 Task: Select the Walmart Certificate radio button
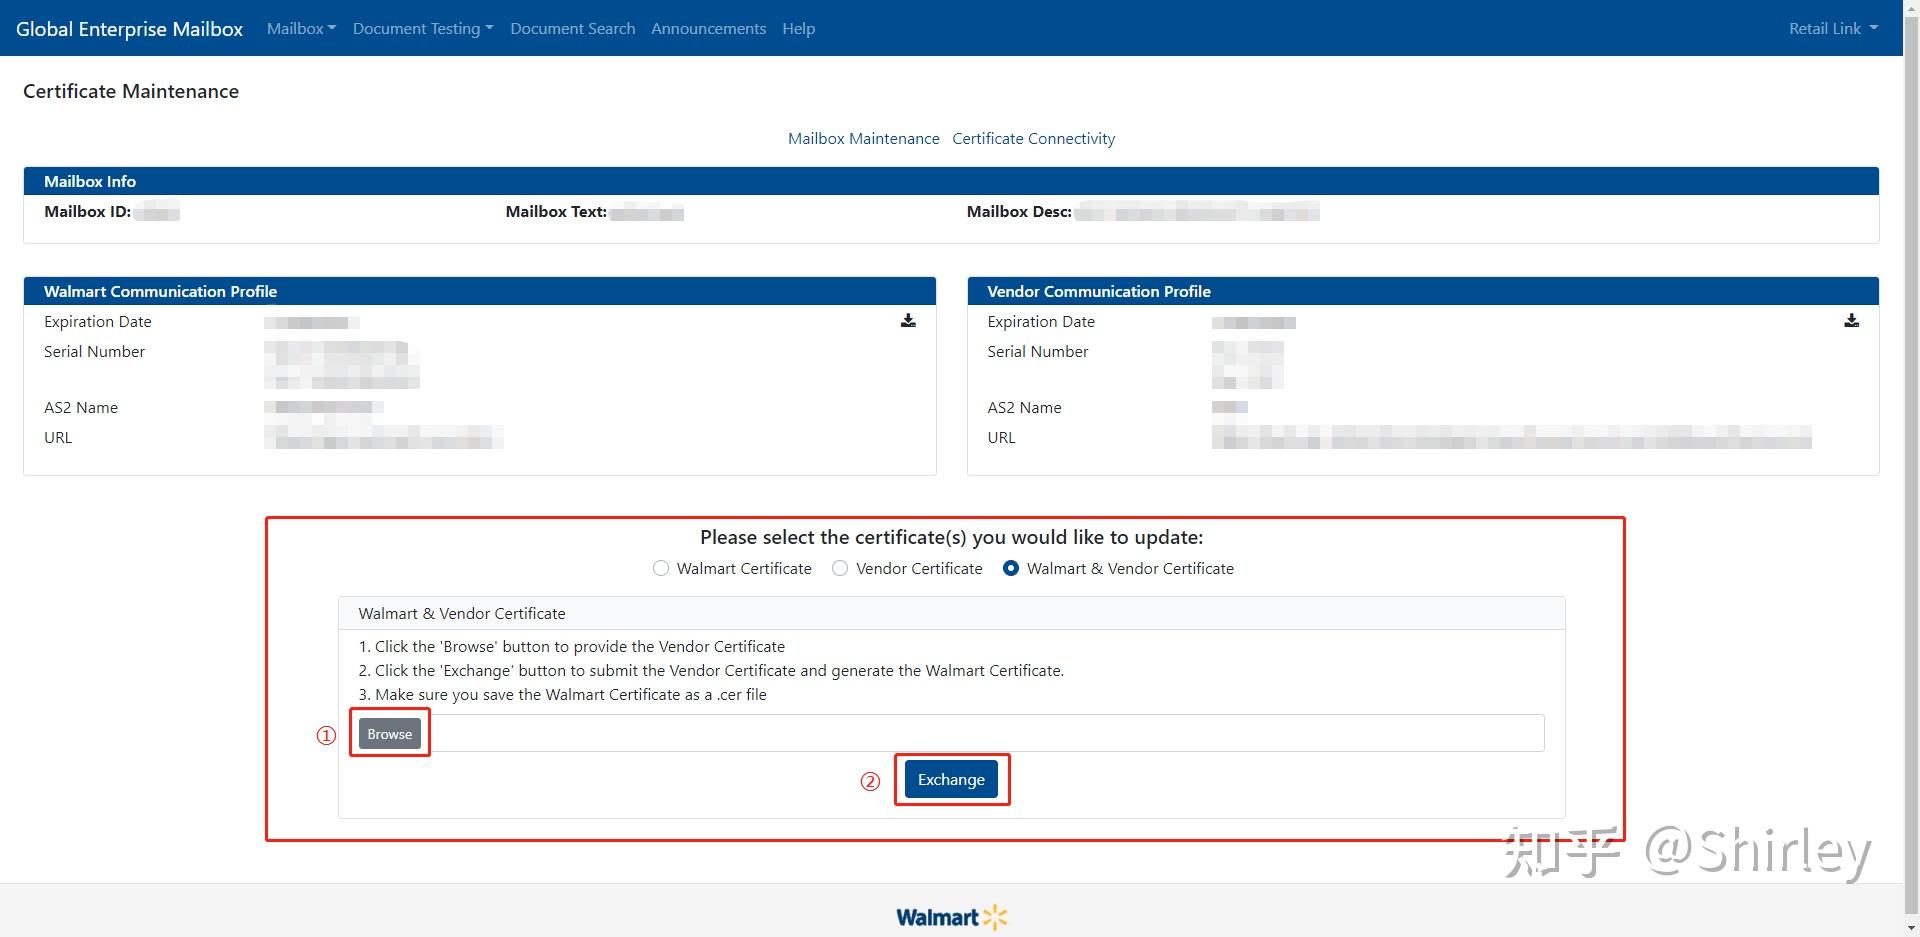[x=661, y=568]
